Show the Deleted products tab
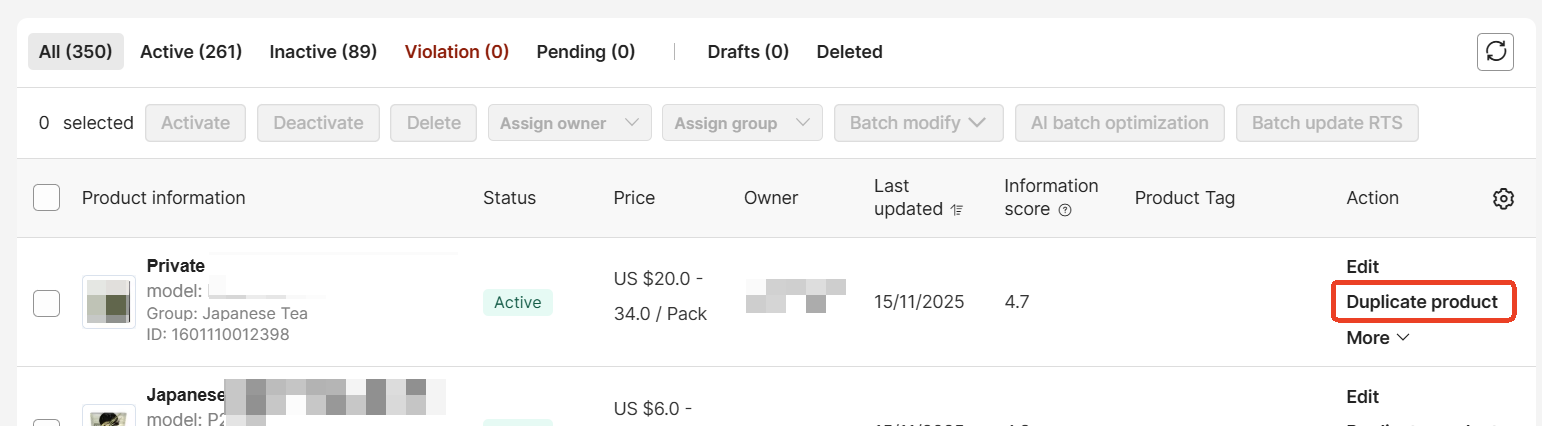Image resolution: width=1542 pixels, height=426 pixels. coord(849,51)
